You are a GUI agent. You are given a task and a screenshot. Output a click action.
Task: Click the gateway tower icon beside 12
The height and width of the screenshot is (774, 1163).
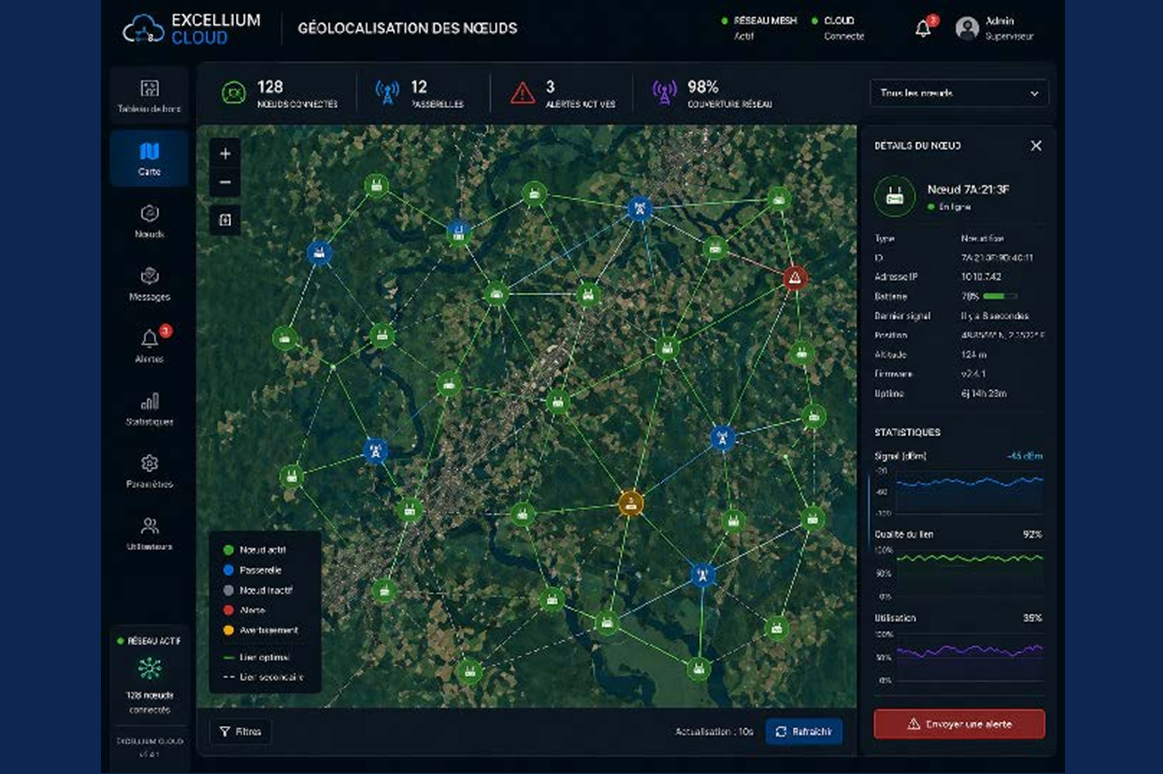pyautogui.click(x=386, y=93)
